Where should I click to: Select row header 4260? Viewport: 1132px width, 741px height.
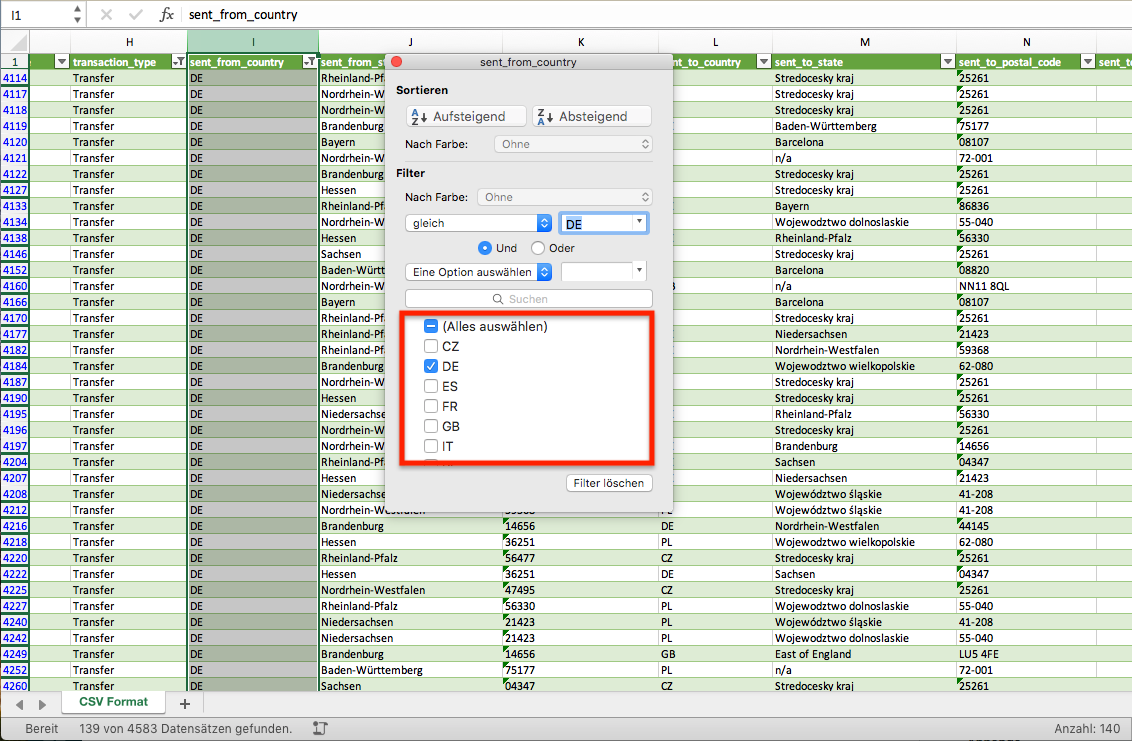pyautogui.click(x=14, y=685)
